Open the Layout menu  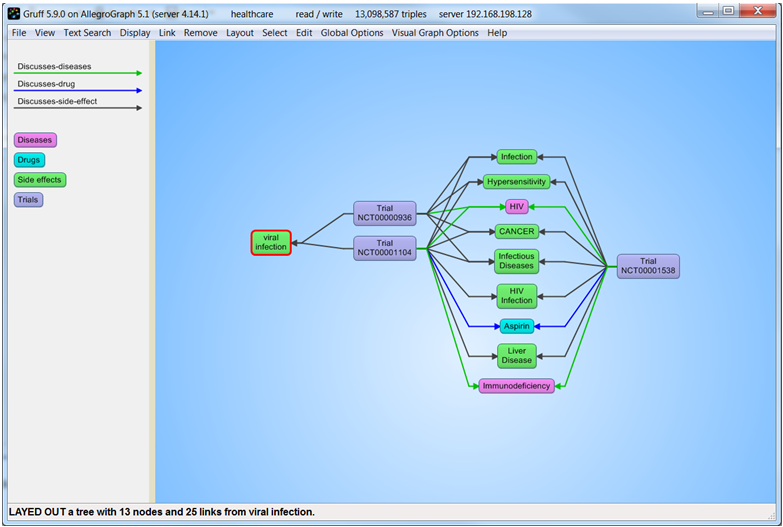click(239, 33)
